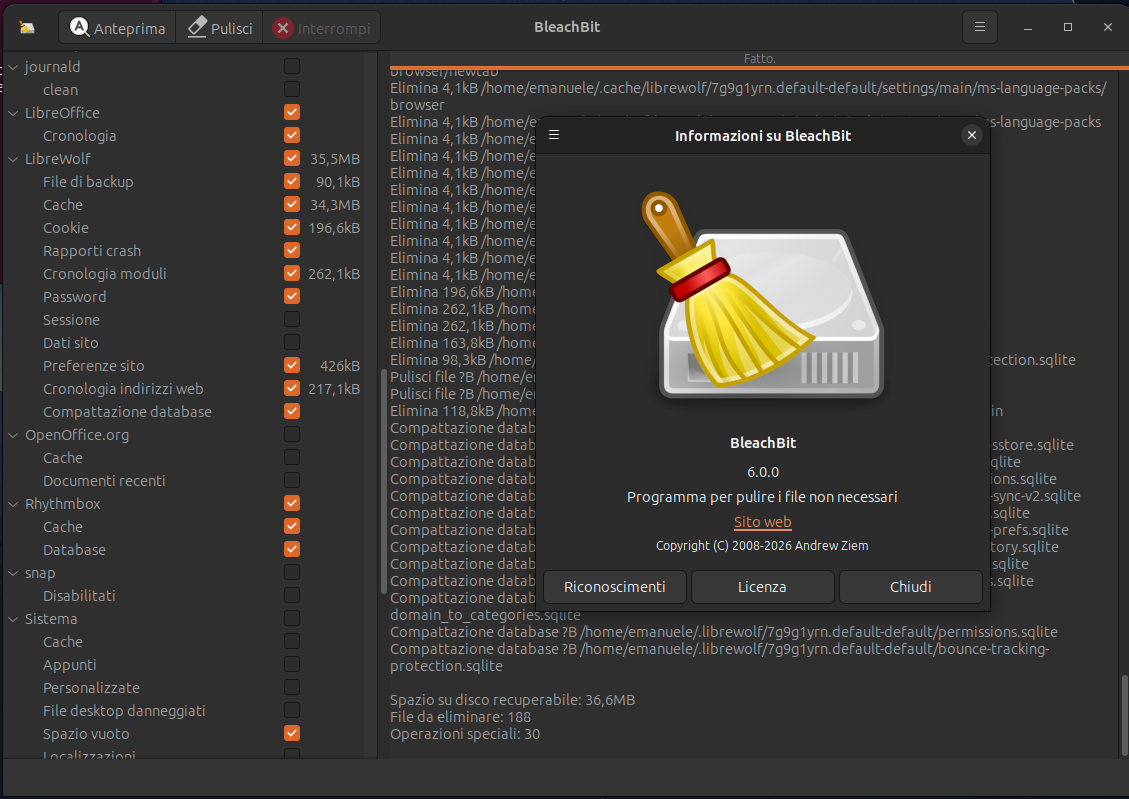Image resolution: width=1129 pixels, height=799 pixels.
Task: Open the hamburger menu inside the About dialog
Action: 553,135
